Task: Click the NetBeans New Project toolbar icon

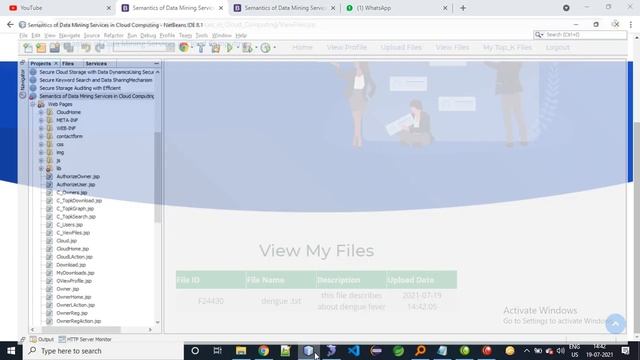Action: pos(41,48)
